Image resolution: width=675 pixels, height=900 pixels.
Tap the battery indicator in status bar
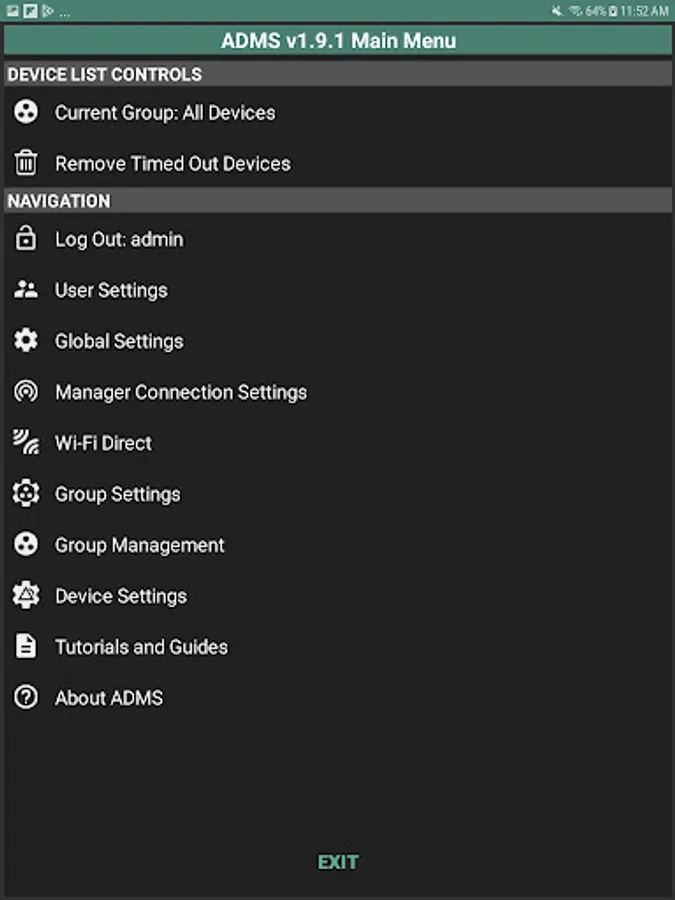click(614, 11)
